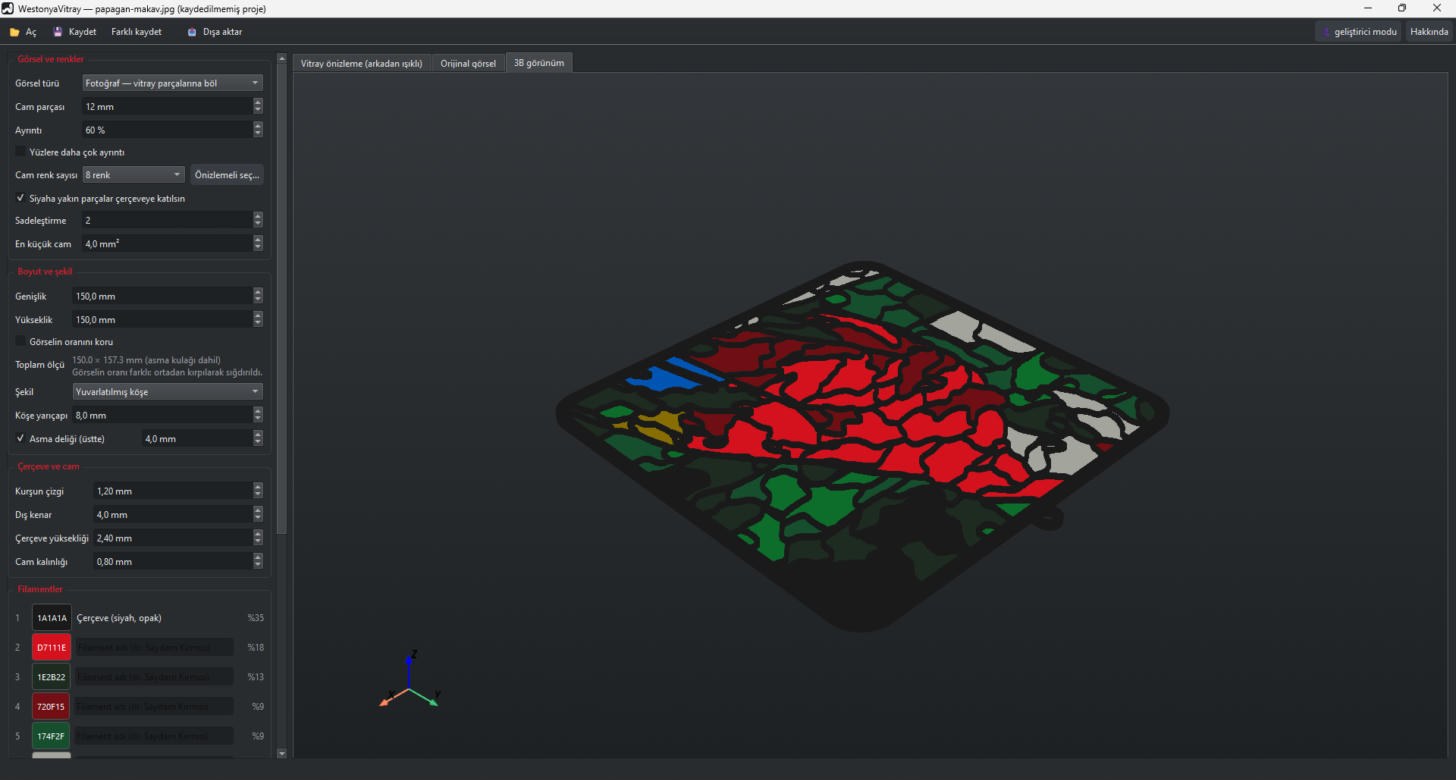This screenshot has height=780, width=1456.
Task: Choose Farklı kaydet to save as
Action: coord(136,32)
